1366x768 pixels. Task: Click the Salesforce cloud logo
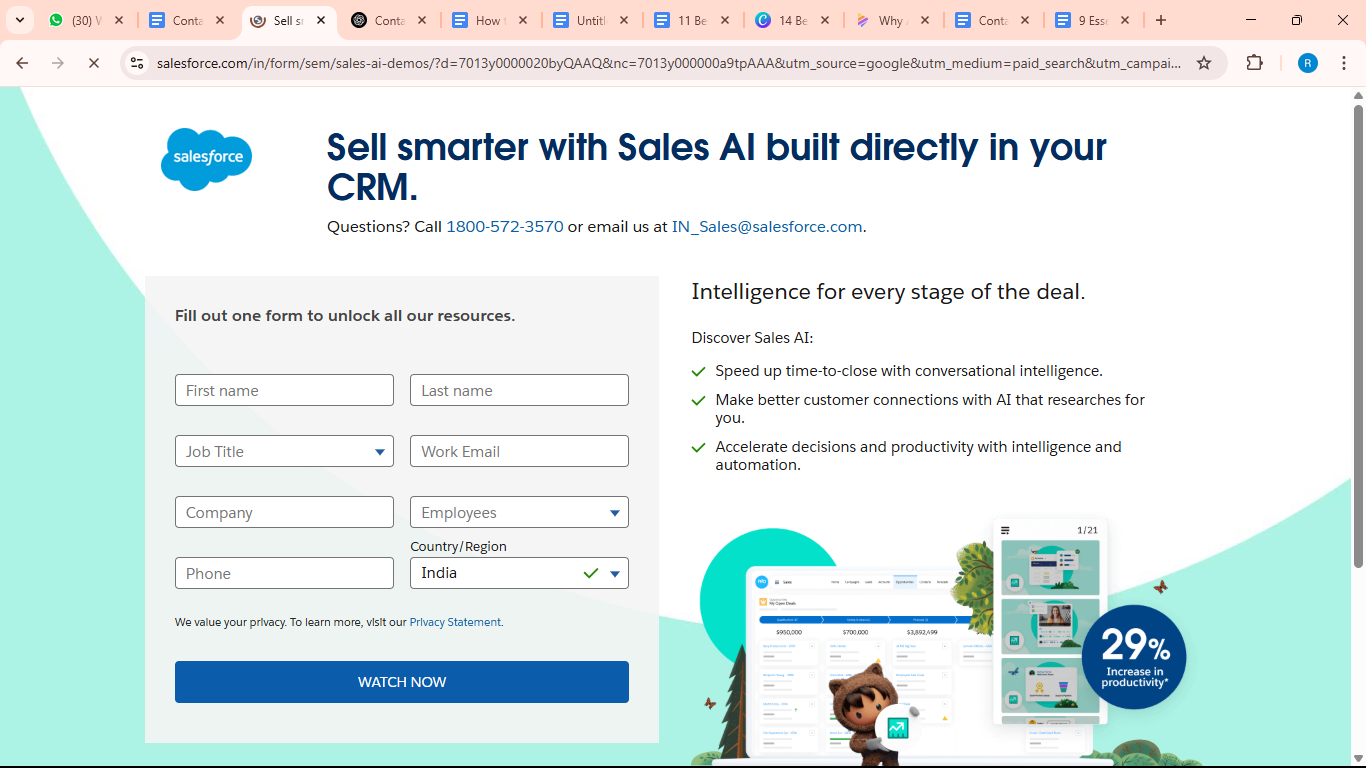[206, 158]
